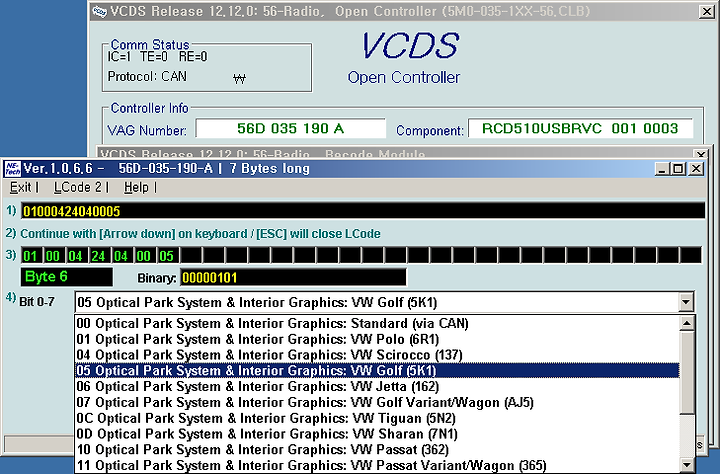Click the VCDS icon in Open Controller title bar

coord(99,11)
